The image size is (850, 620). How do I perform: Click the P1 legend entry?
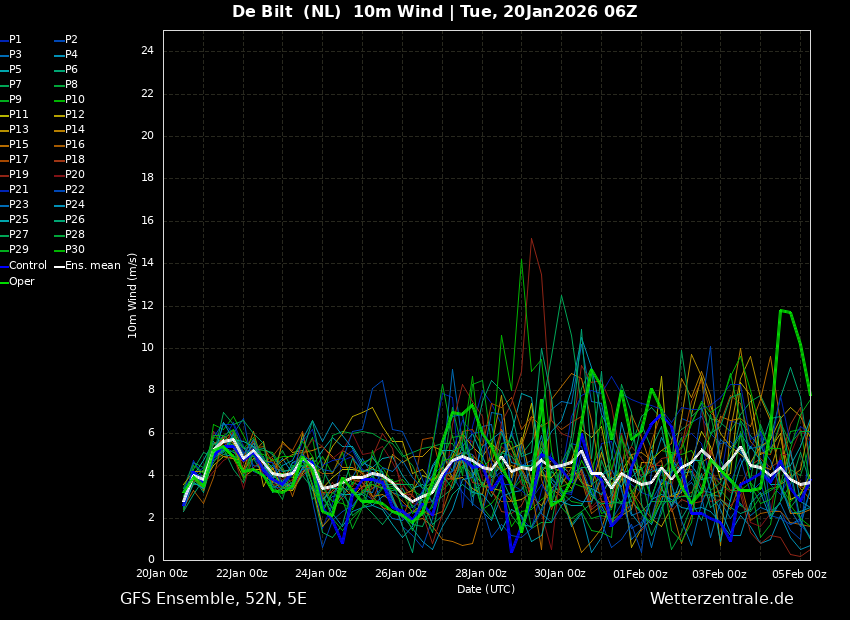point(11,40)
